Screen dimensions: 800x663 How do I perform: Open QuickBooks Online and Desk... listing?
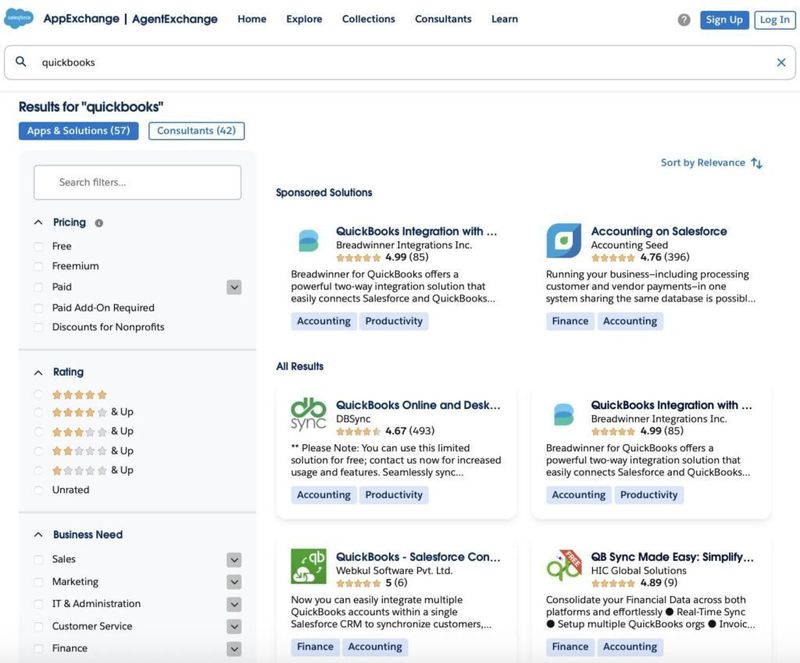pos(418,405)
